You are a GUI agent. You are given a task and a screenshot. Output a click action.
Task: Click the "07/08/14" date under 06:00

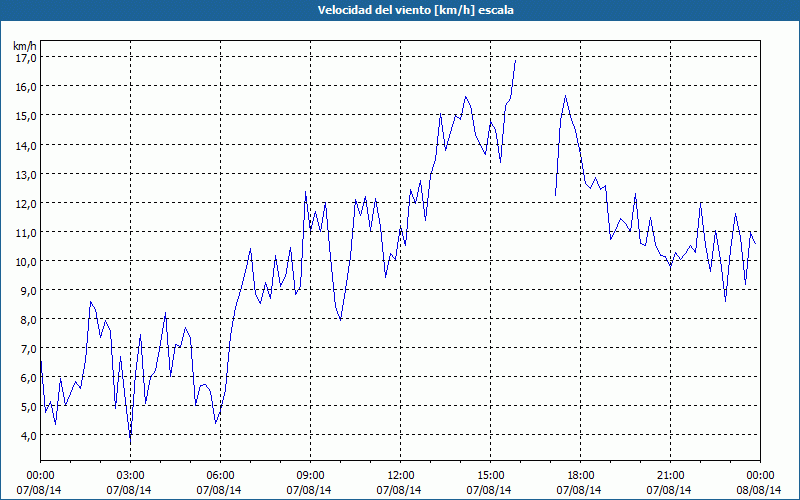(219, 490)
